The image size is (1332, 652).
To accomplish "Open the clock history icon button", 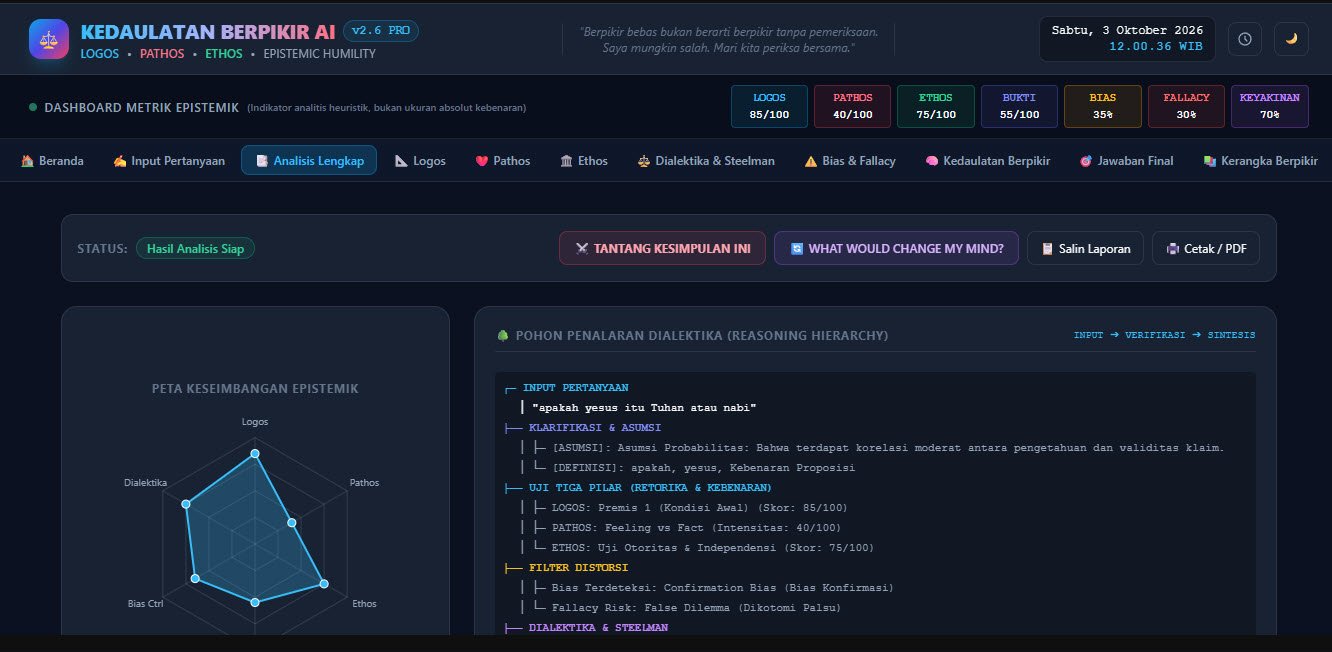I will [1244, 39].
